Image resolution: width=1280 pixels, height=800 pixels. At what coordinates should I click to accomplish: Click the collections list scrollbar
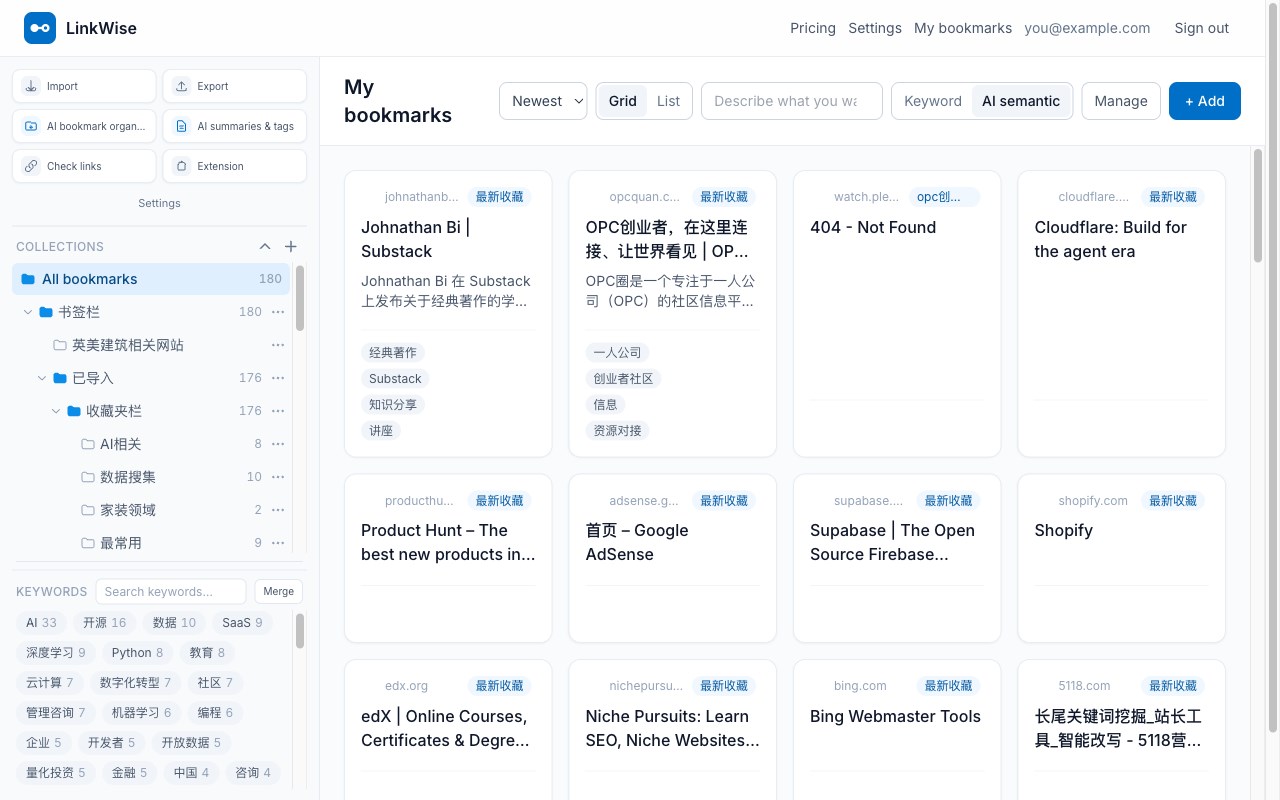click(300, 298)
